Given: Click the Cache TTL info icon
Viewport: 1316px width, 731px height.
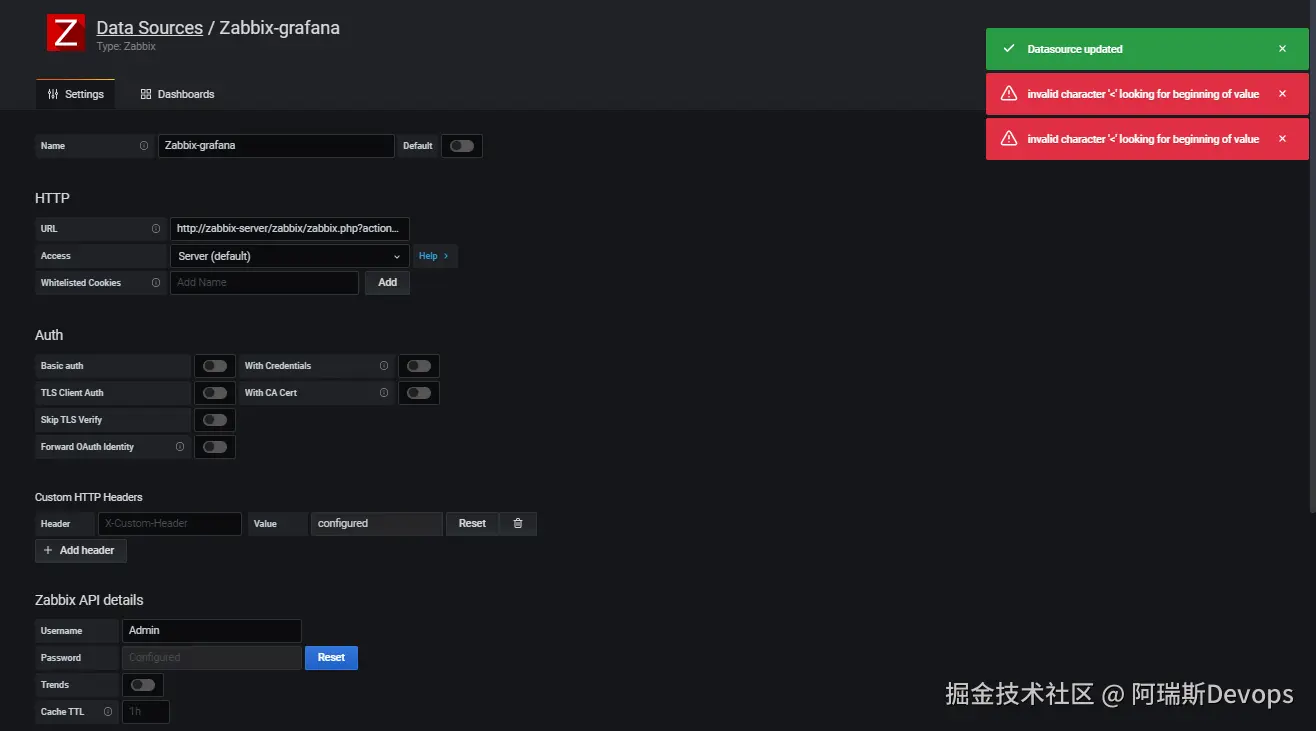Looking at the screenshot, I should [108, 712].
